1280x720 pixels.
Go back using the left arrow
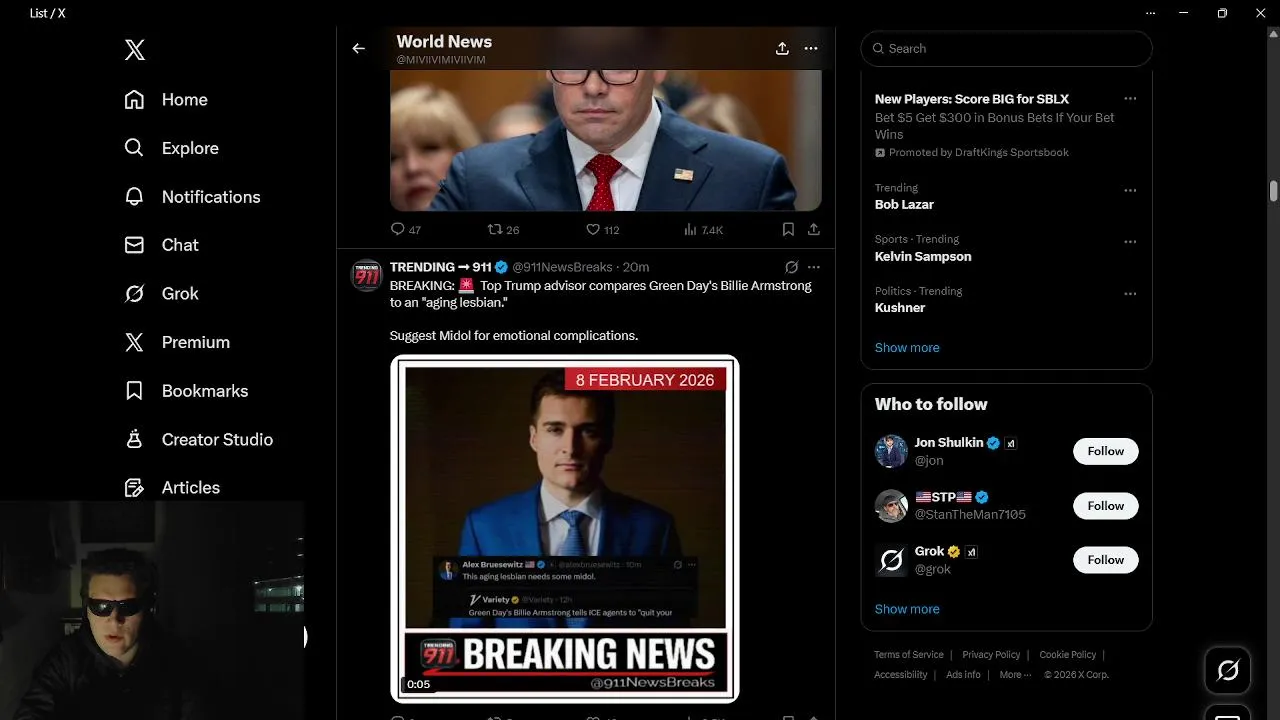click(x=358, y=48)
